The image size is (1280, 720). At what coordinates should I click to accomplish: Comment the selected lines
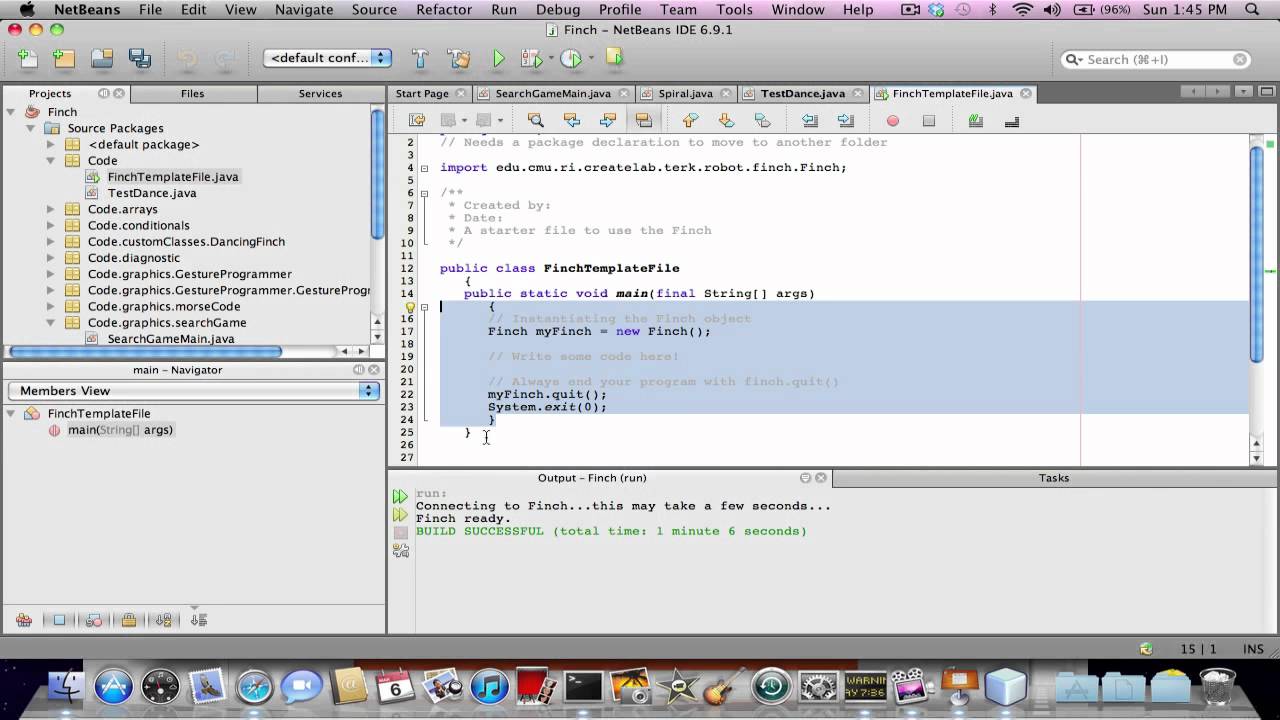(x=975, y=121)
